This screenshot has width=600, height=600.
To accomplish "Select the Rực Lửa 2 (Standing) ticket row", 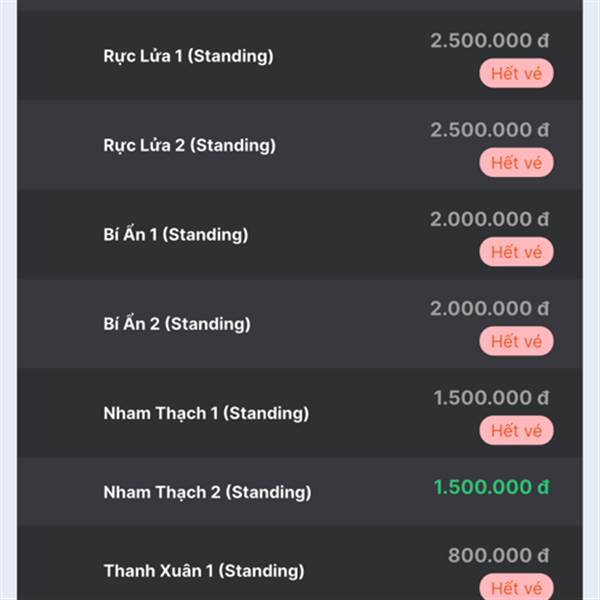I will (x=300, y=145).
